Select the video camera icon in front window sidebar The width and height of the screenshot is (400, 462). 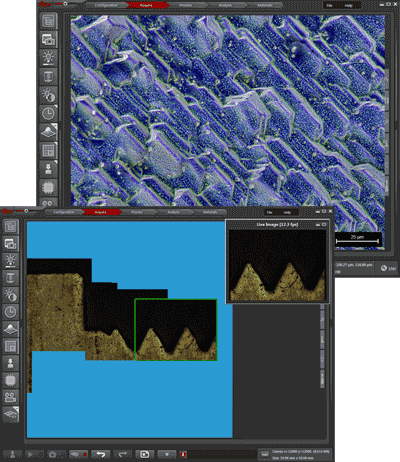pos(11,397)
